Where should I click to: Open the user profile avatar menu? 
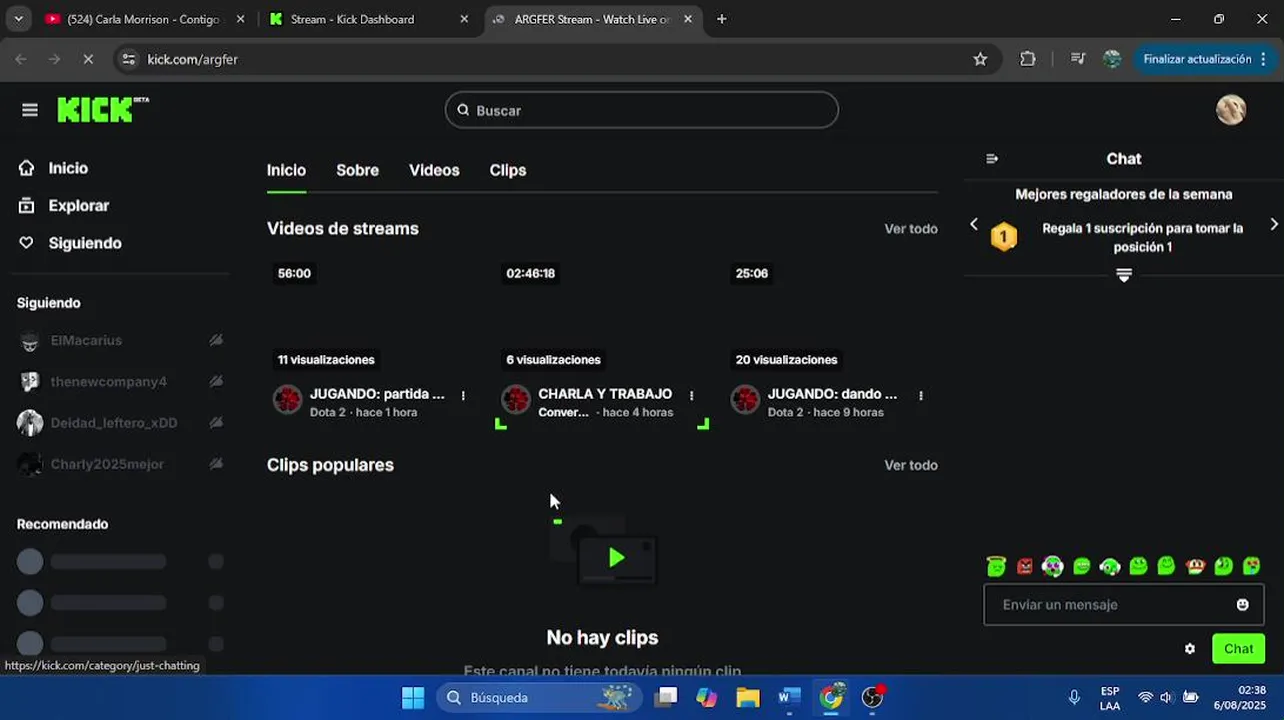click(1231, 110)
